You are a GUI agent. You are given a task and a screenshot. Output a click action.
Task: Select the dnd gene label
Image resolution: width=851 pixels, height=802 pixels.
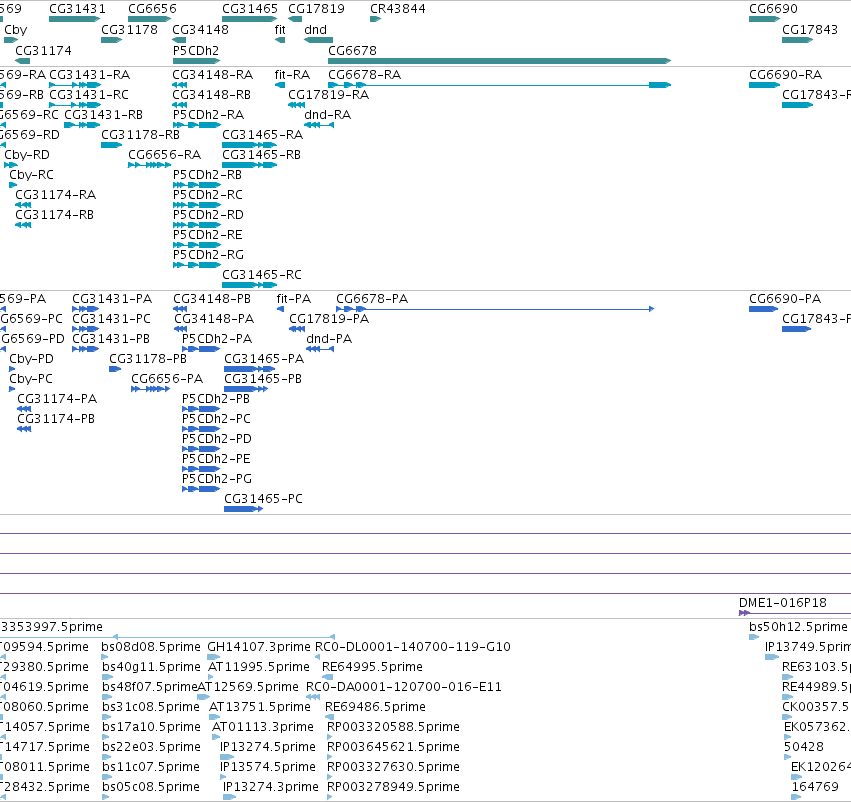(x=315, y=29)
